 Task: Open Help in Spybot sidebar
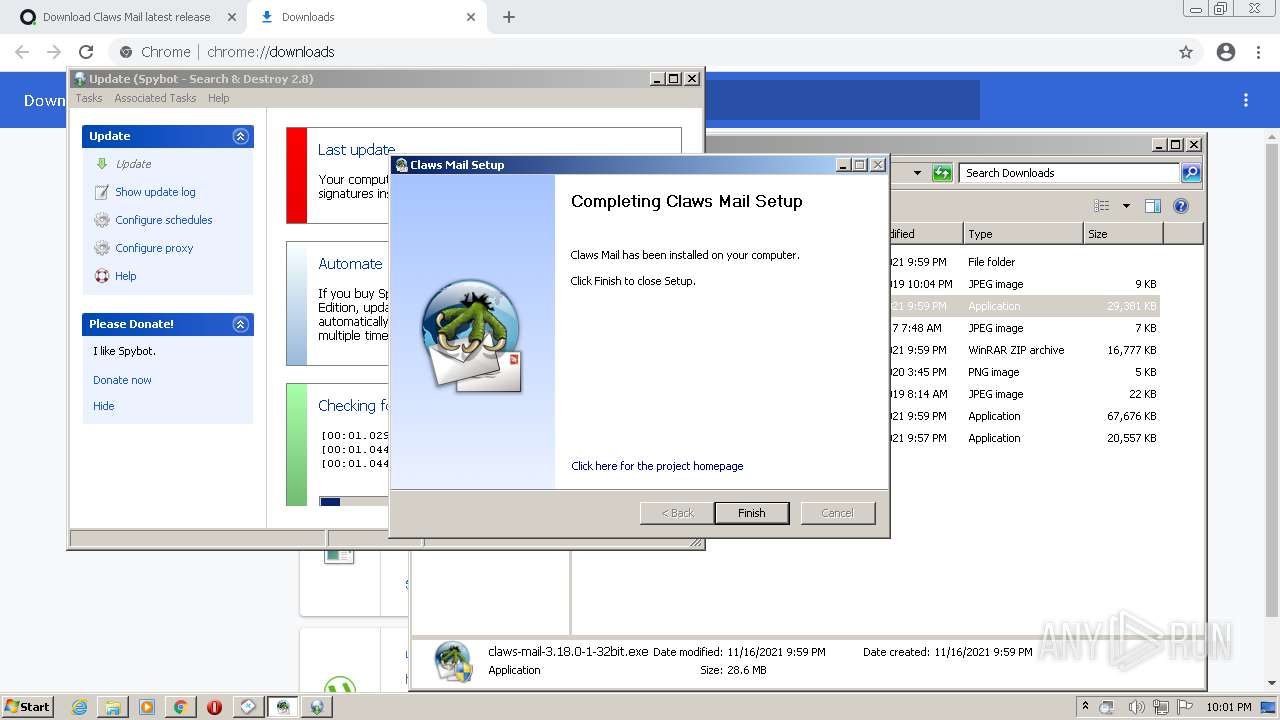coord(125,276)
